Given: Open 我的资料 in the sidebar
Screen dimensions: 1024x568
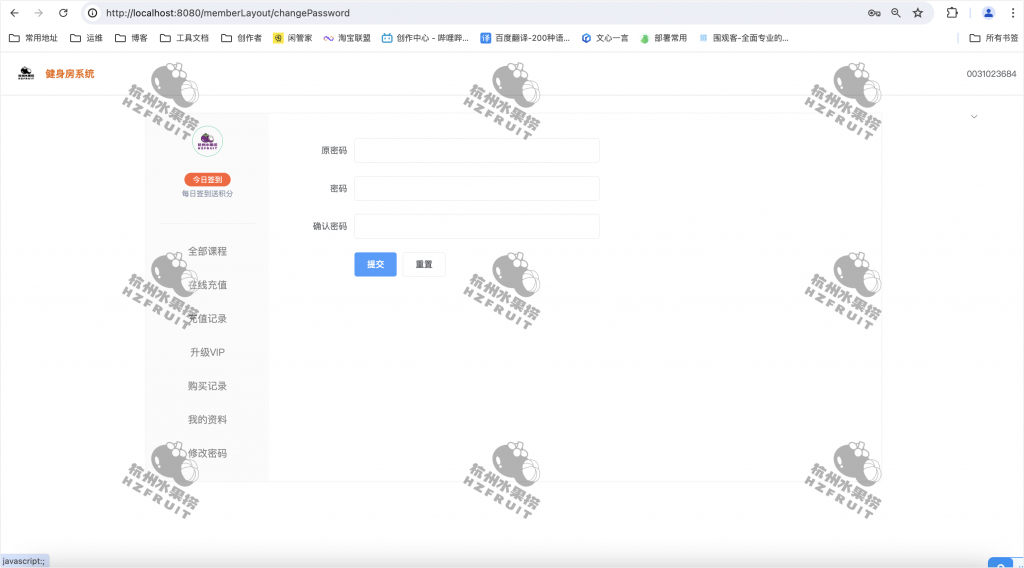Looking at the screenshot, I should [x=208, y=419].
